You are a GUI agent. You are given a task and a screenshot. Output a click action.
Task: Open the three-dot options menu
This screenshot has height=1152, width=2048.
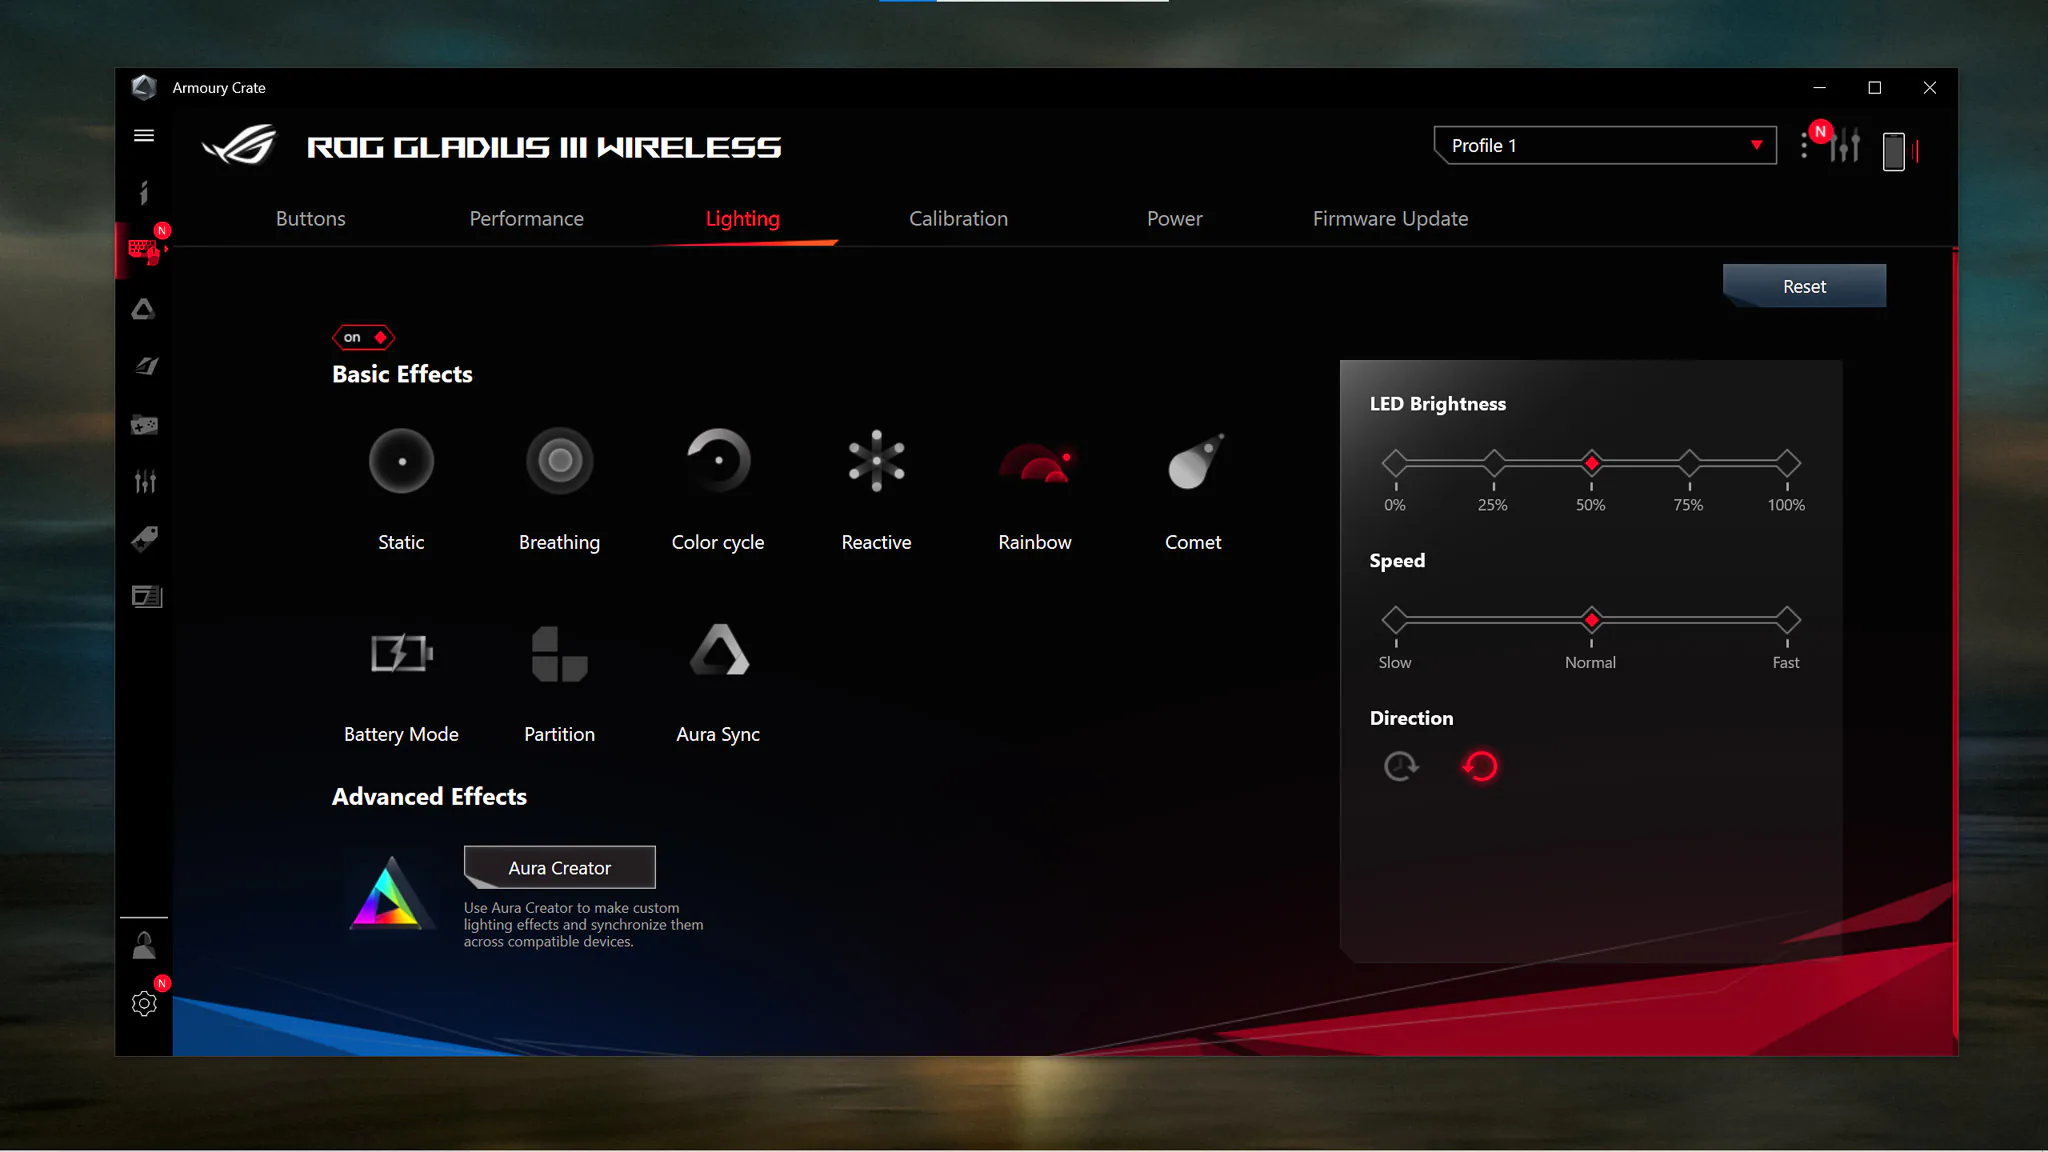1804,146
